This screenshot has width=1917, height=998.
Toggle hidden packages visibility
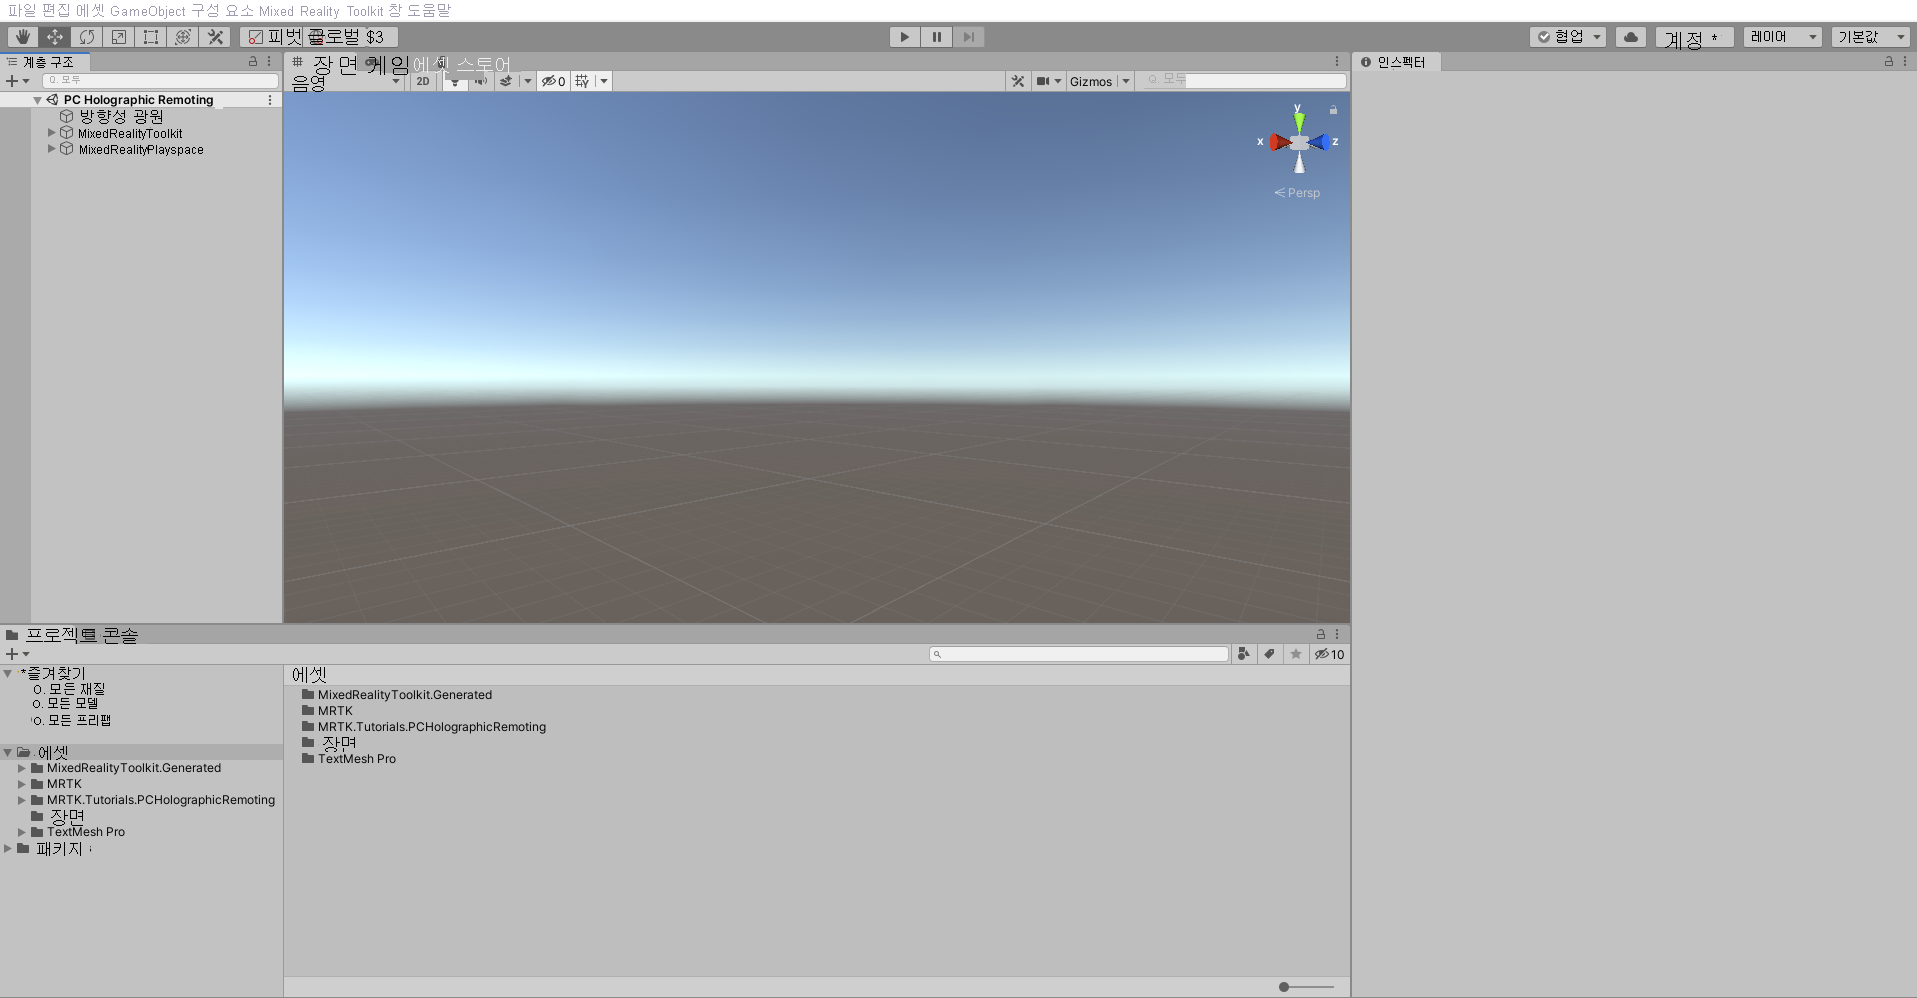1329,654
